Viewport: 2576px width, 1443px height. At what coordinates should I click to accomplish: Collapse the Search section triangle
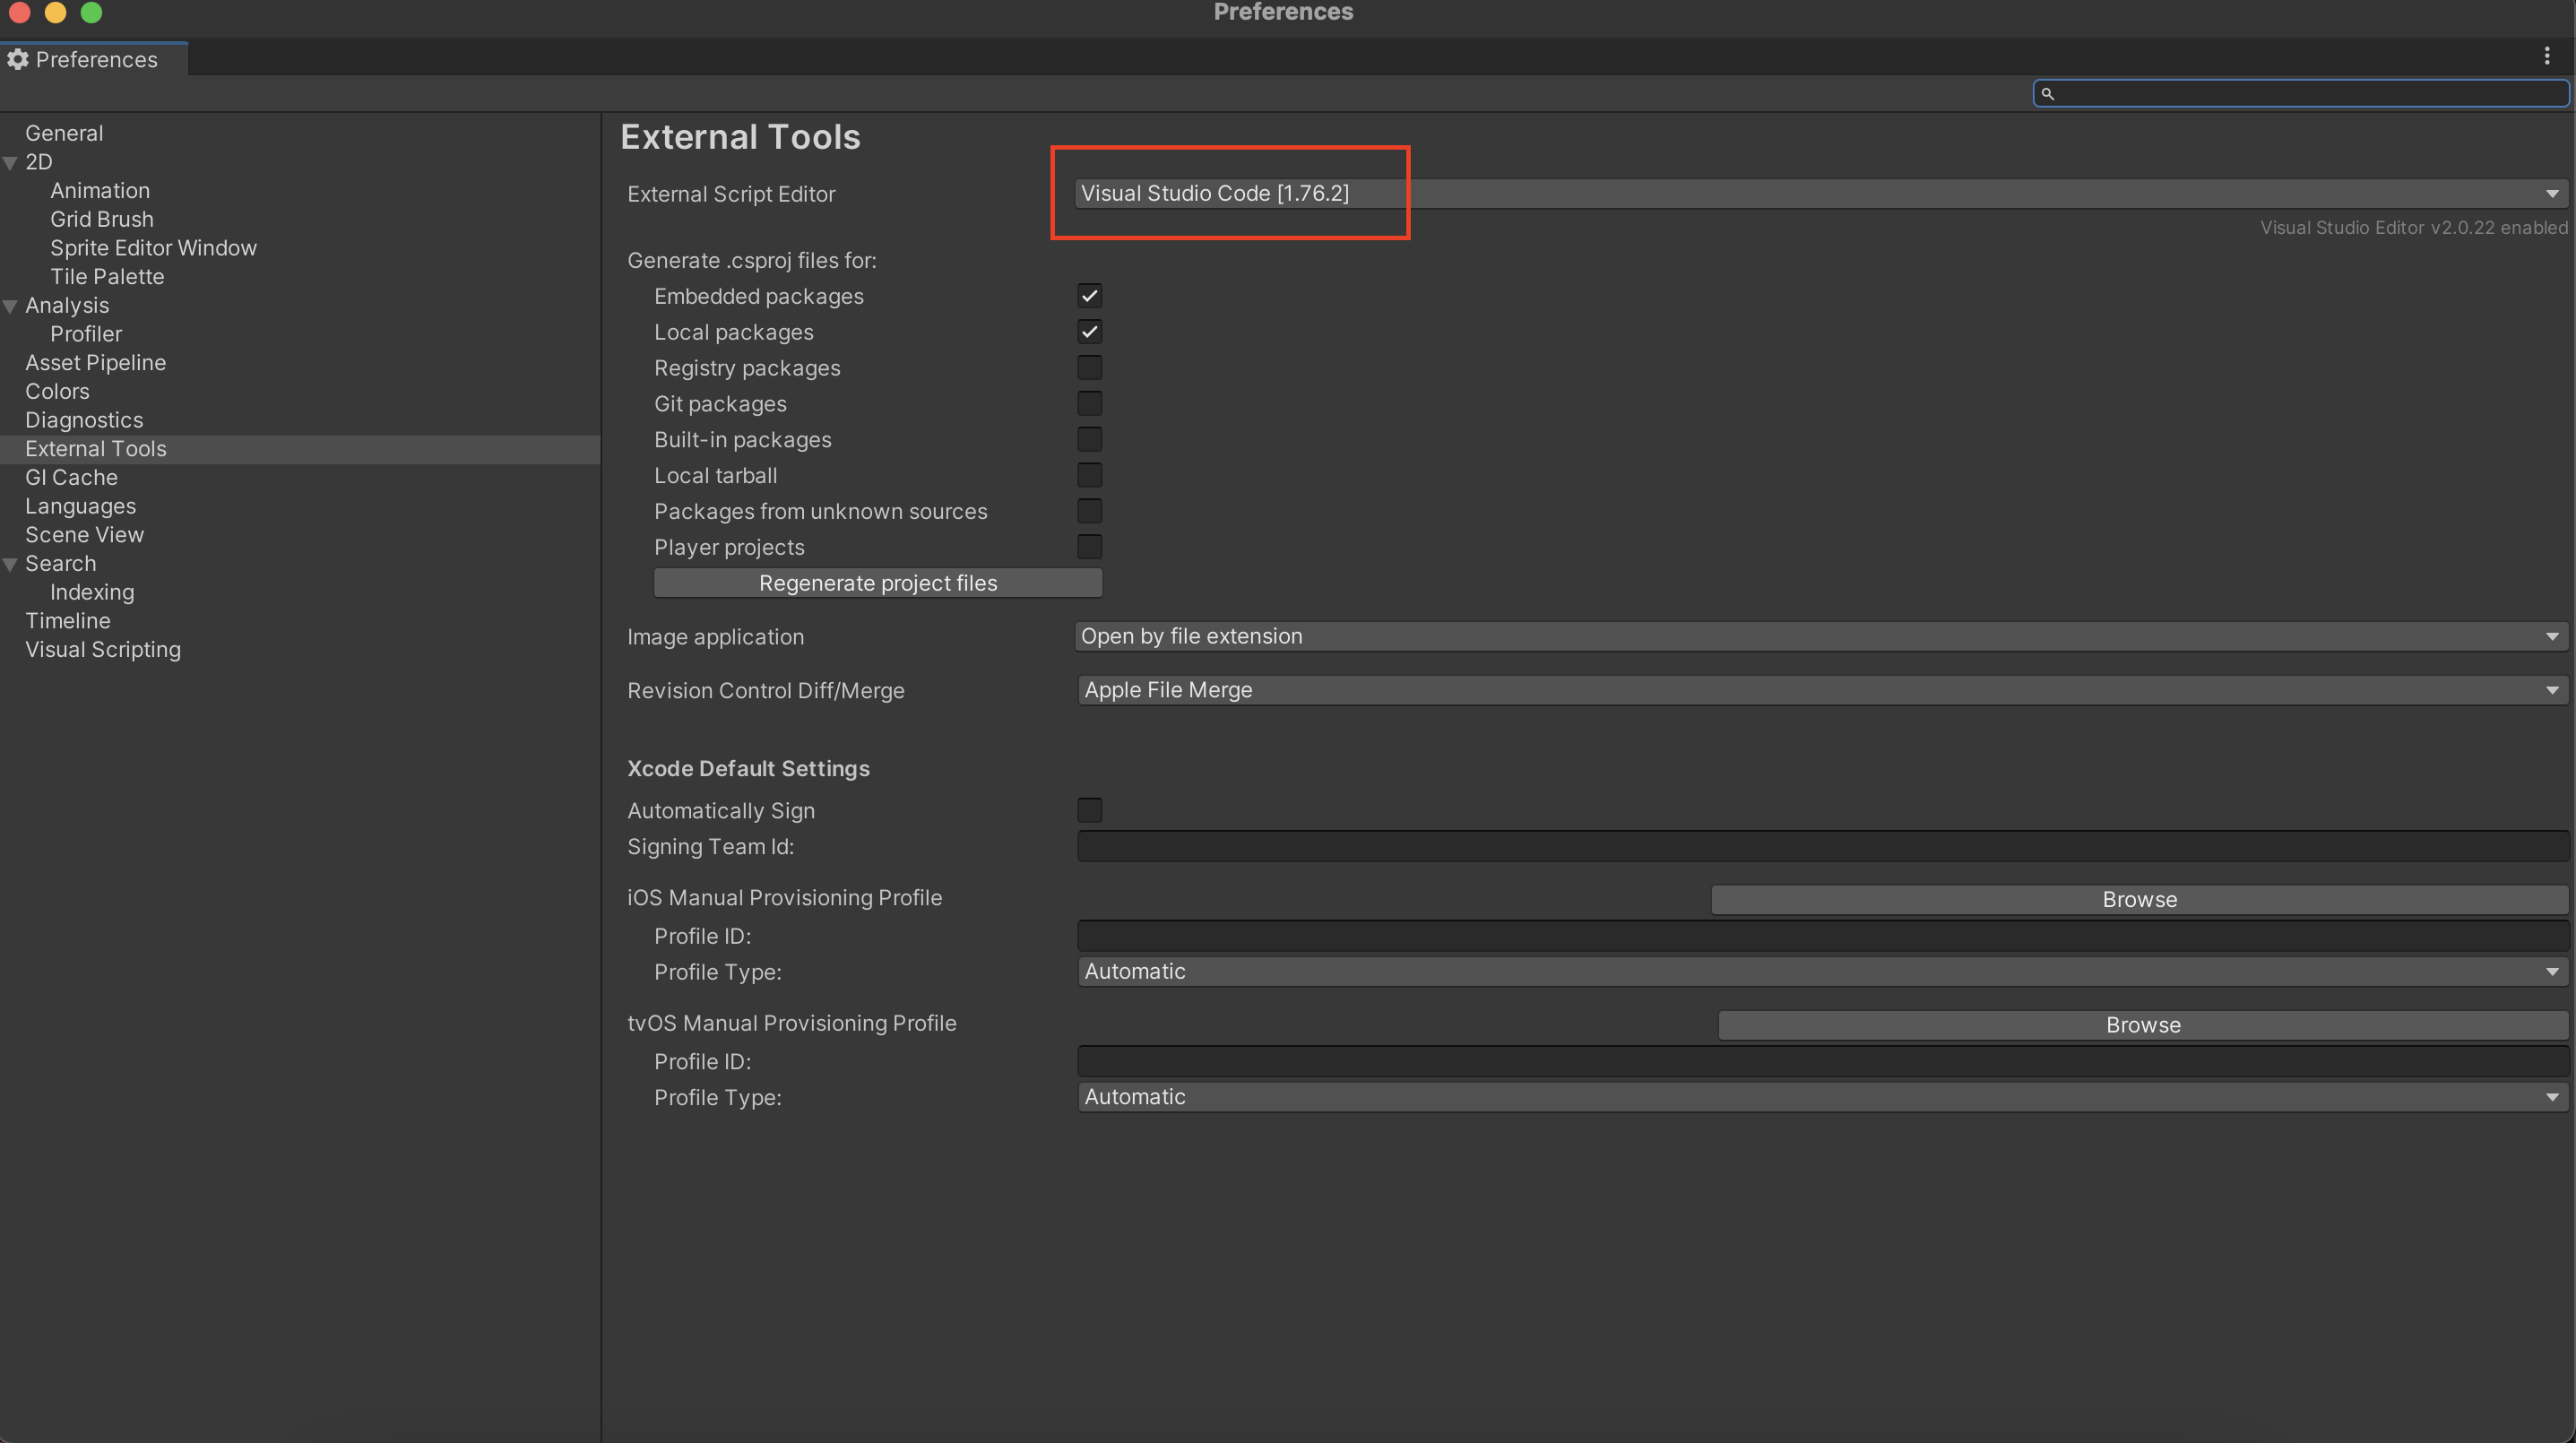[10, 564]
